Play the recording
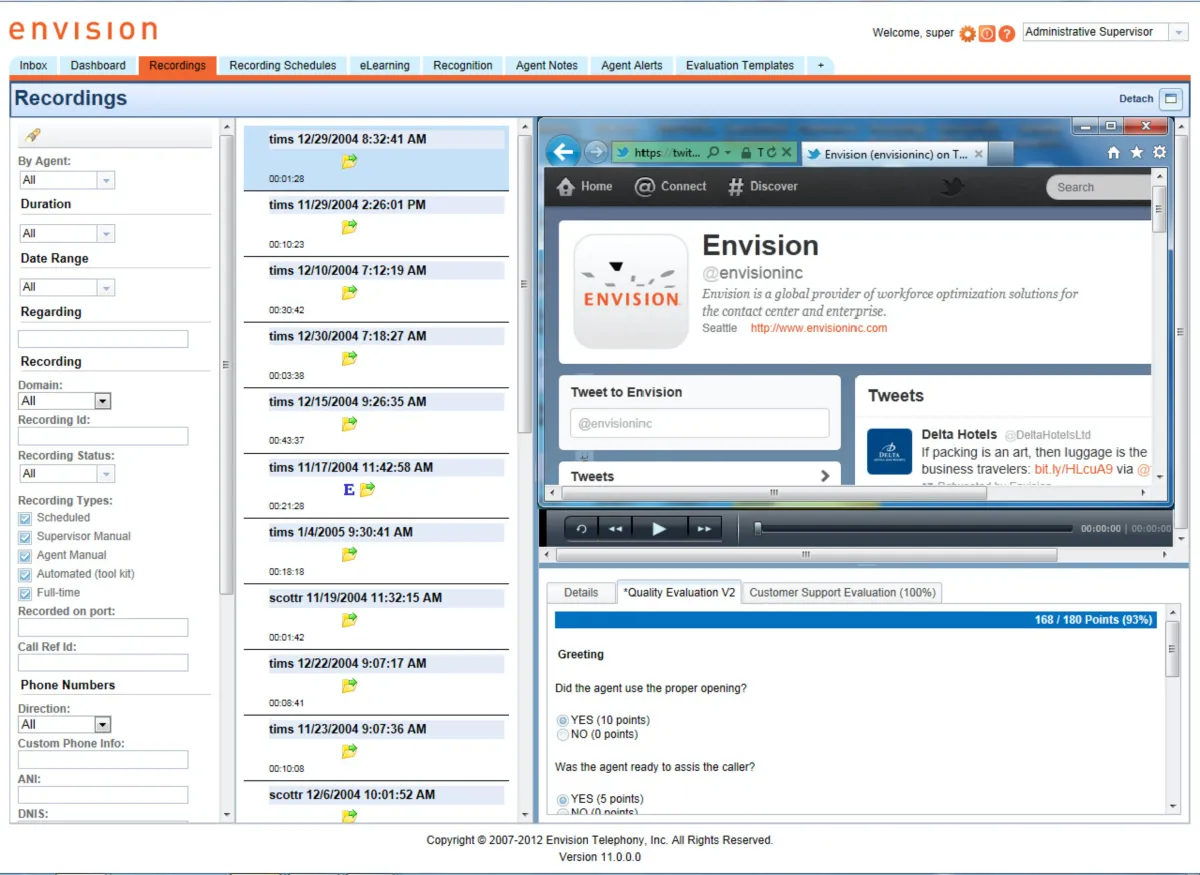Viewport: 1200px width, 875px height. click(x=659, y=529)
